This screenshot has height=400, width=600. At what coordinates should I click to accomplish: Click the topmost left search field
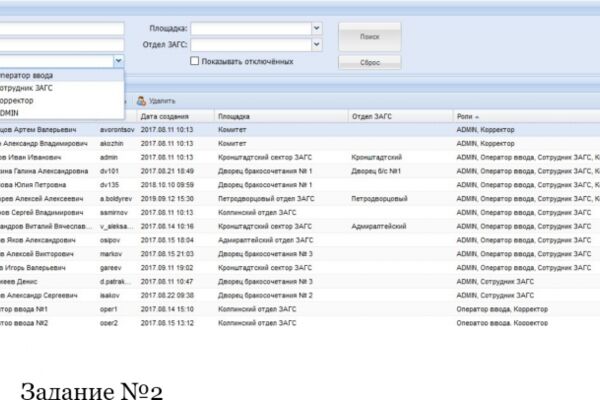coord(62,28)
